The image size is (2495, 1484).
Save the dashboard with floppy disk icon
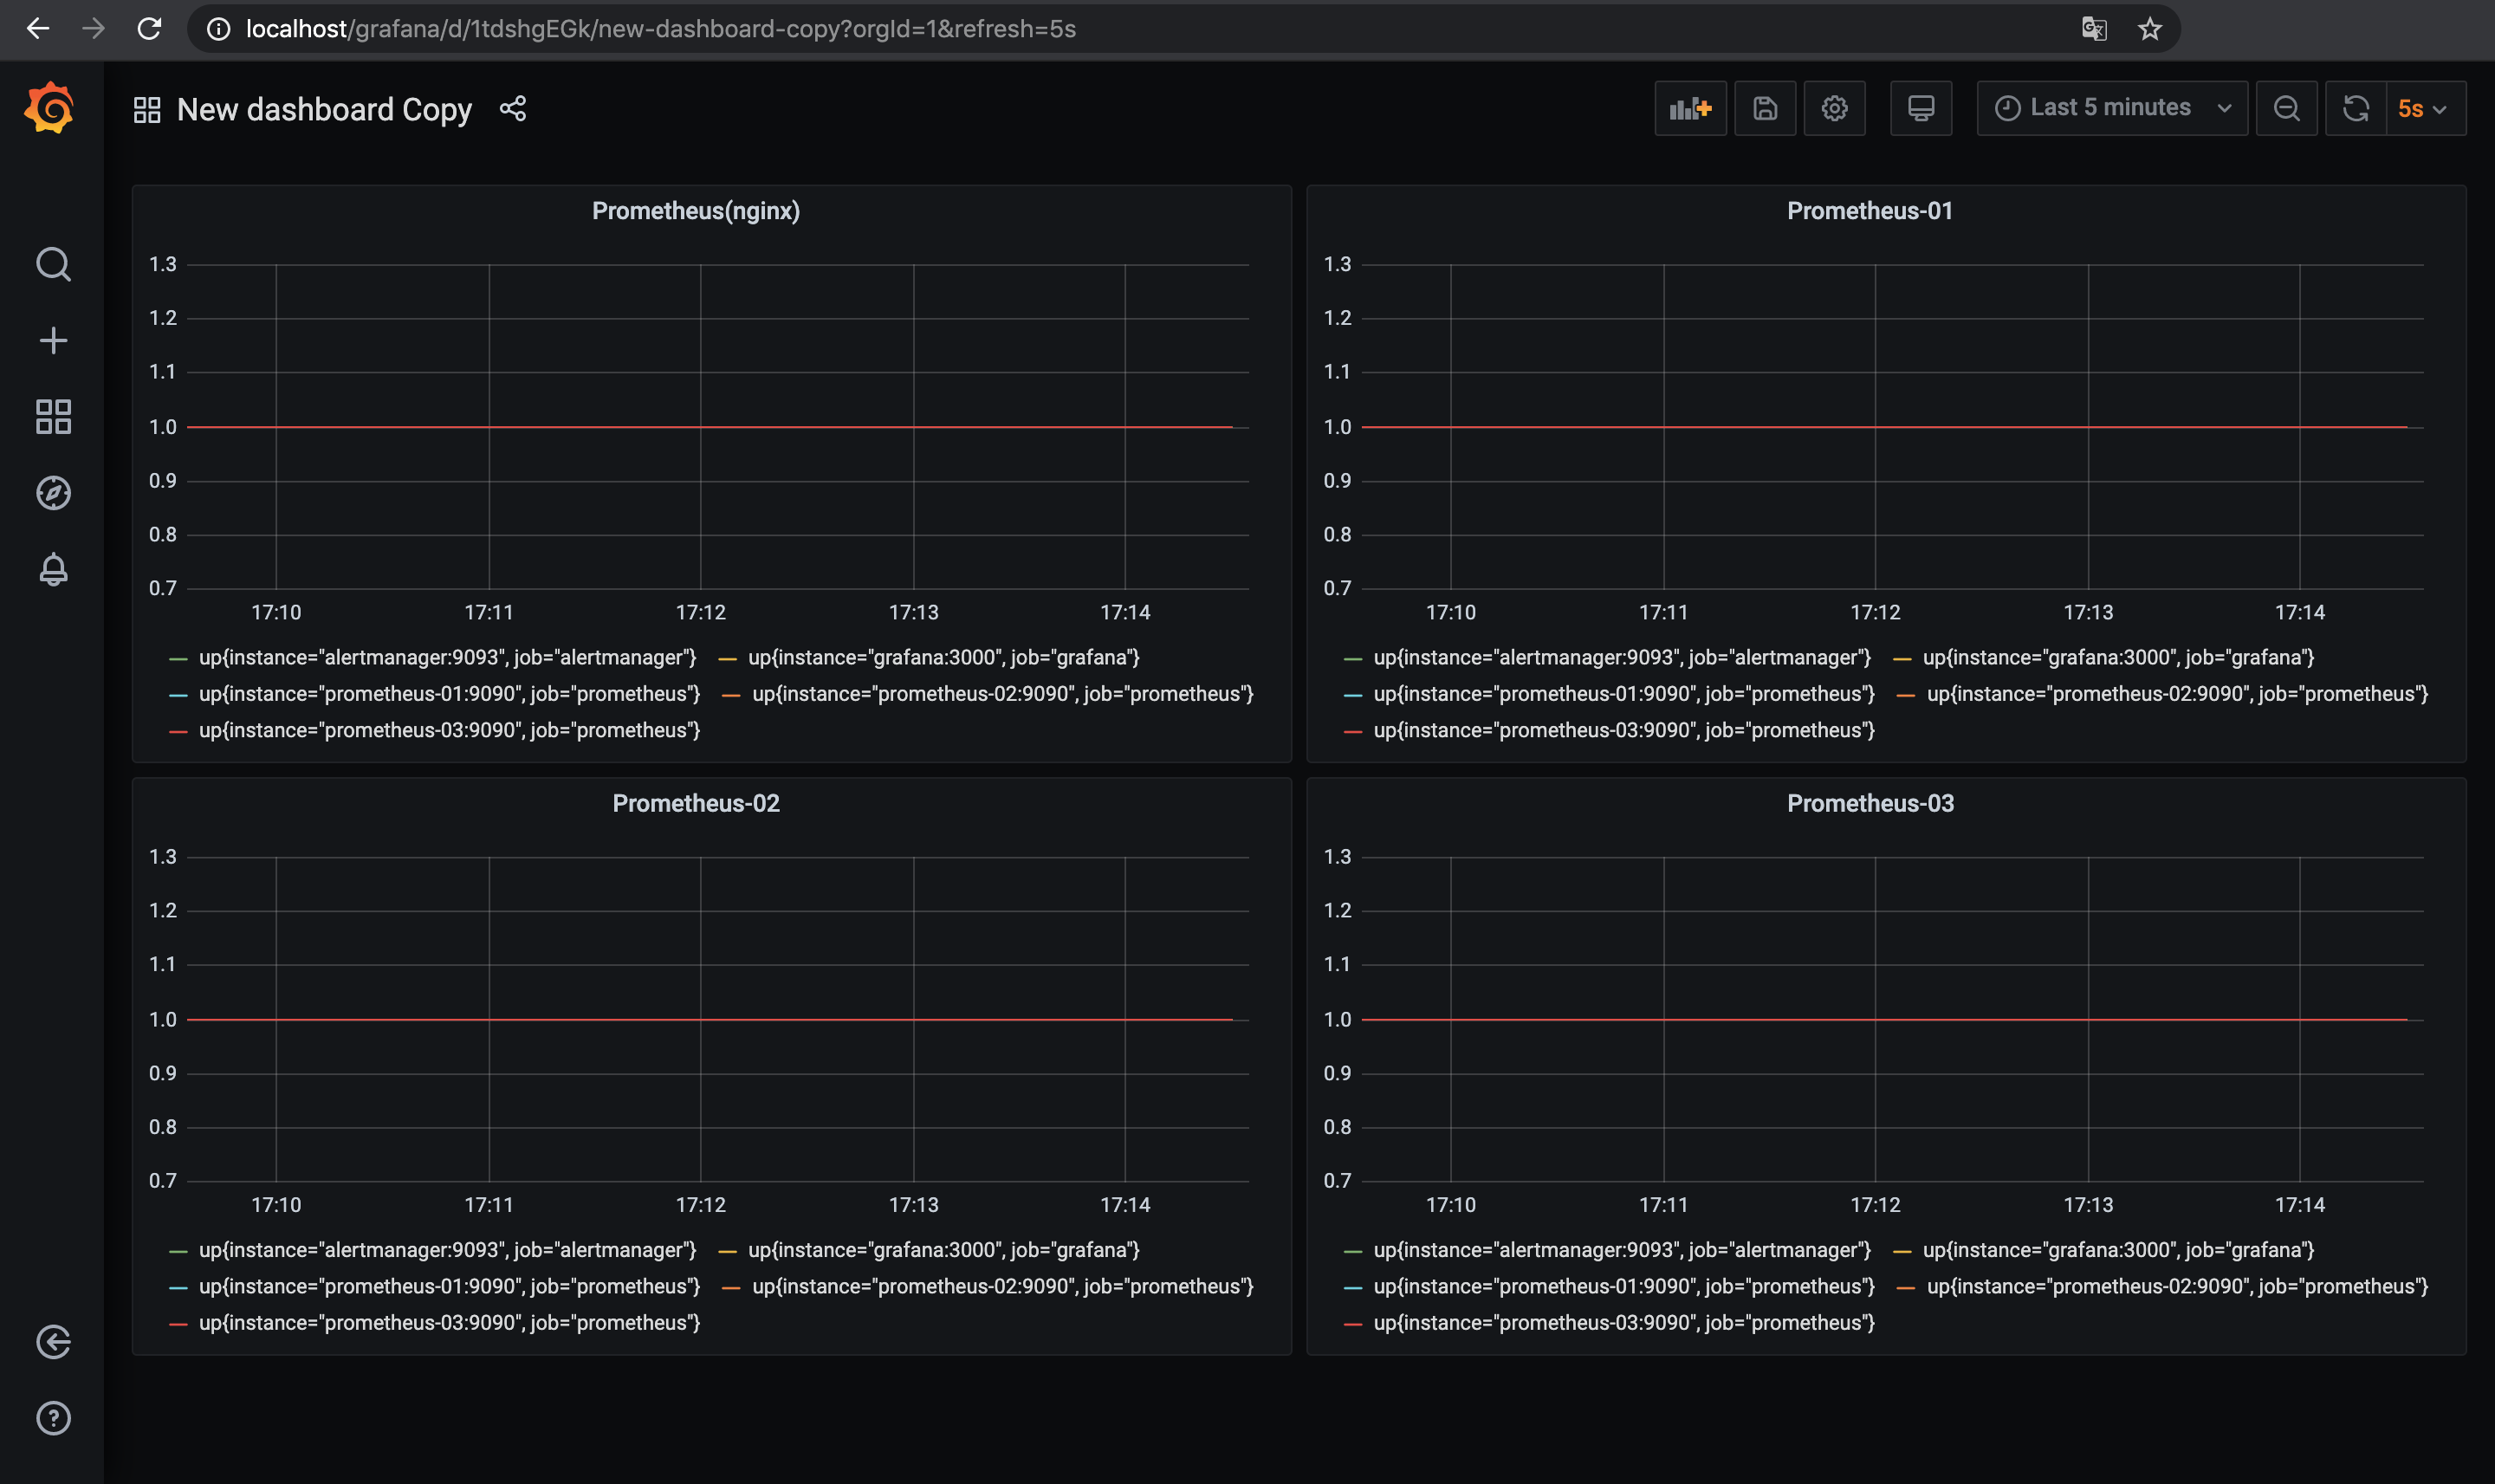coord(1765,108)
